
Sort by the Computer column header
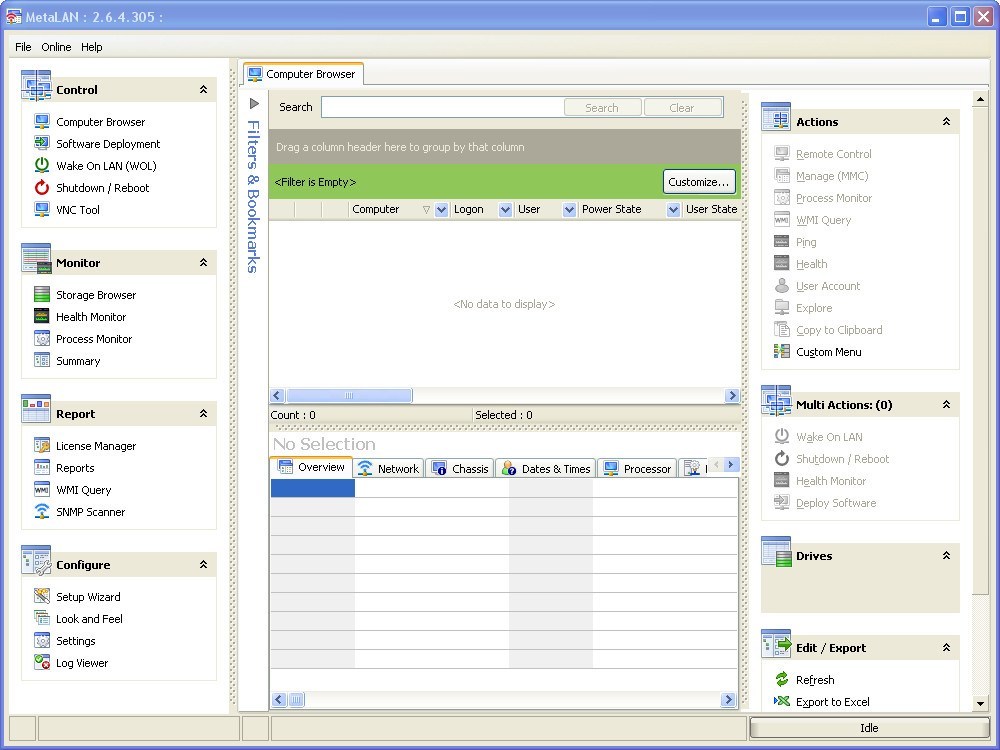(375, 209)
